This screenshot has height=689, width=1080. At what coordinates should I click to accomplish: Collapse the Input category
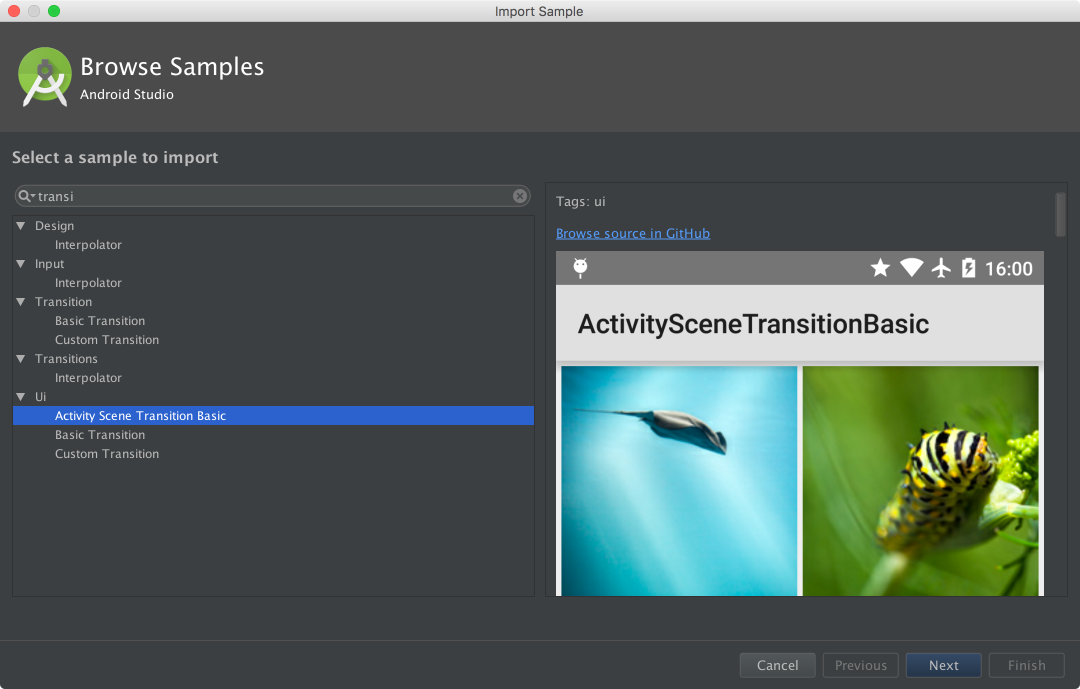tap(21, 264)
